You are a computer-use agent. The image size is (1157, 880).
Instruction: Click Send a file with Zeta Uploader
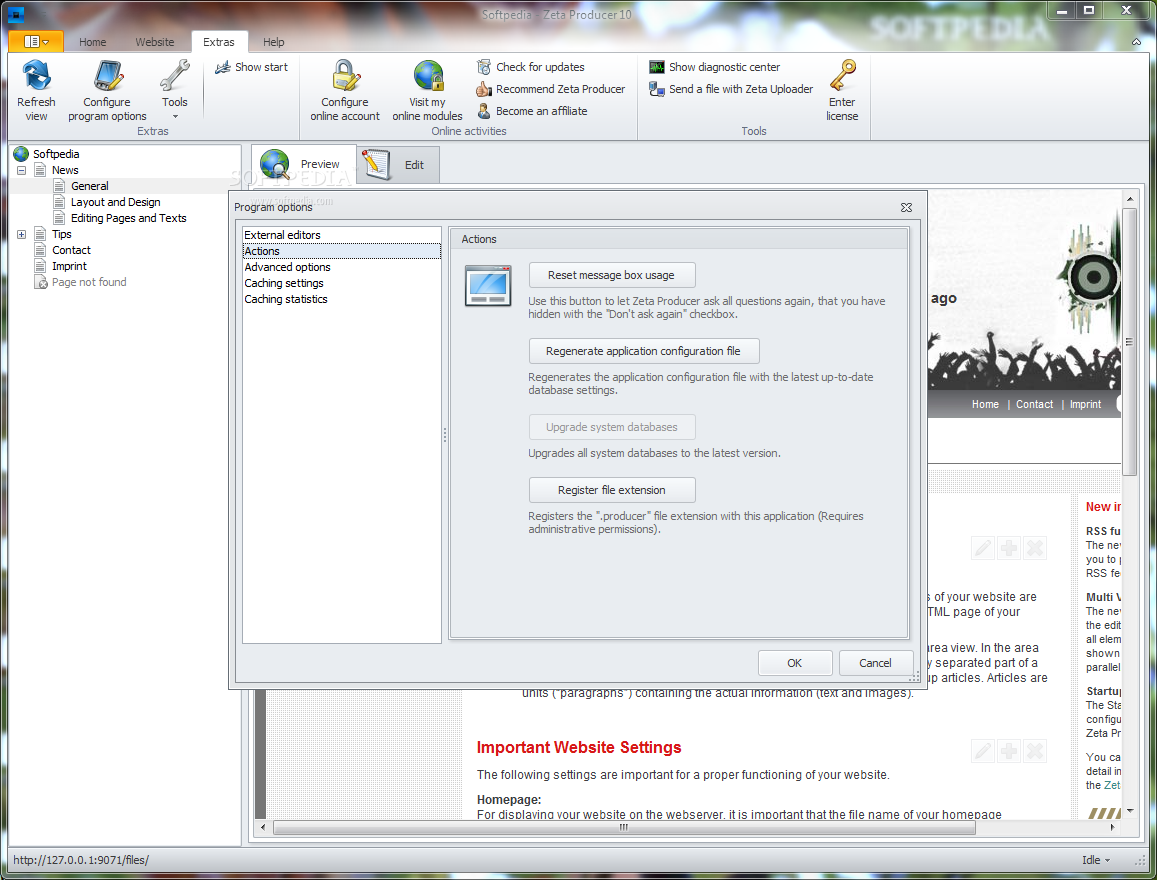click(x=731, y=89)
